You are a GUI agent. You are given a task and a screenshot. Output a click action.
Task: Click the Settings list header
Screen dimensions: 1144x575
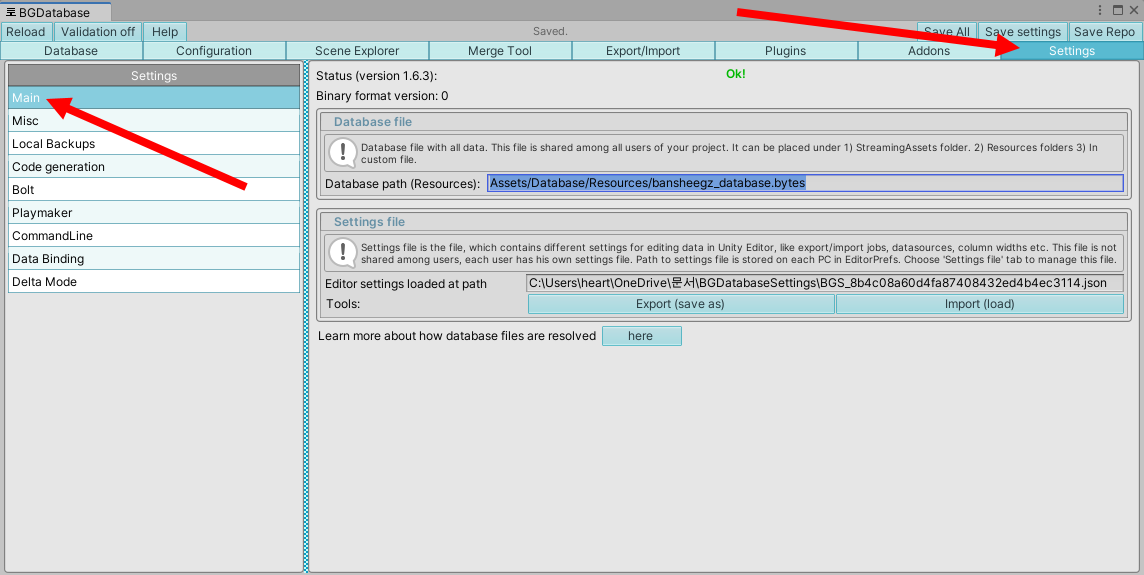(x=154, y=75)
